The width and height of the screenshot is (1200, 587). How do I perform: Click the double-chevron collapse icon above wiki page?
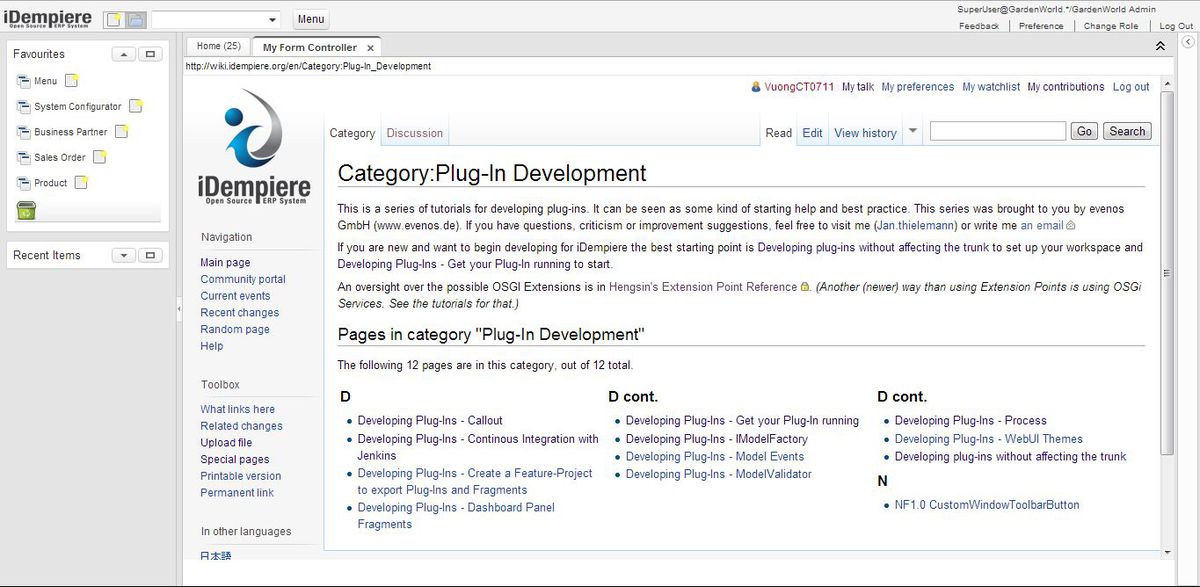pyautogui.click(x=1160, y=46)
